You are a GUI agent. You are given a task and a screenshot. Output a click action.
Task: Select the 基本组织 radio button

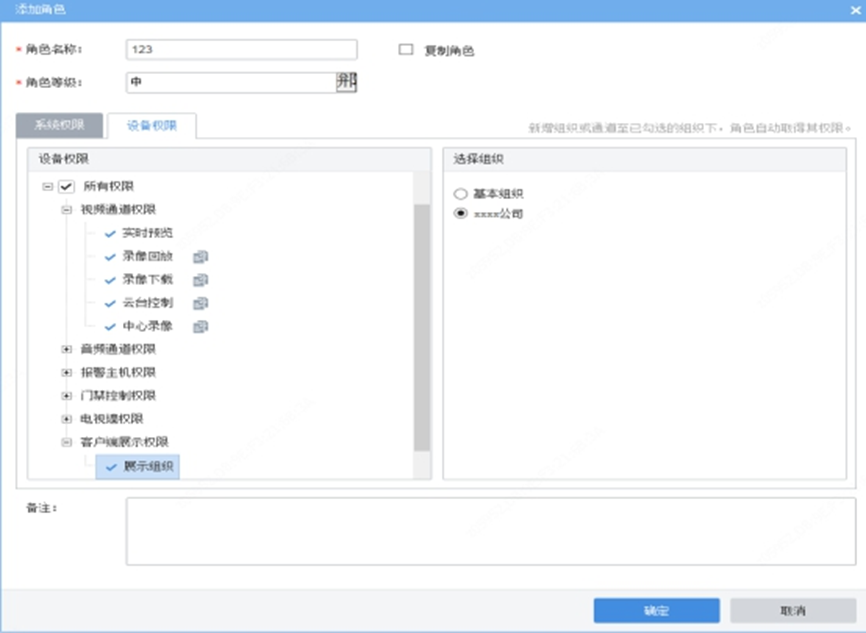461,196
